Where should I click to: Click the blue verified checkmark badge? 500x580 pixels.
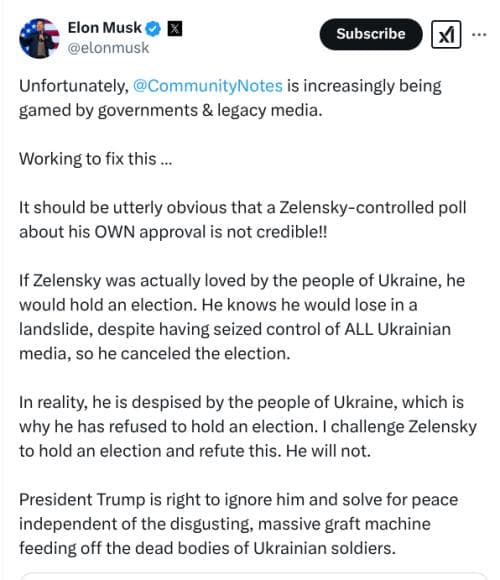tap(153, 28)
